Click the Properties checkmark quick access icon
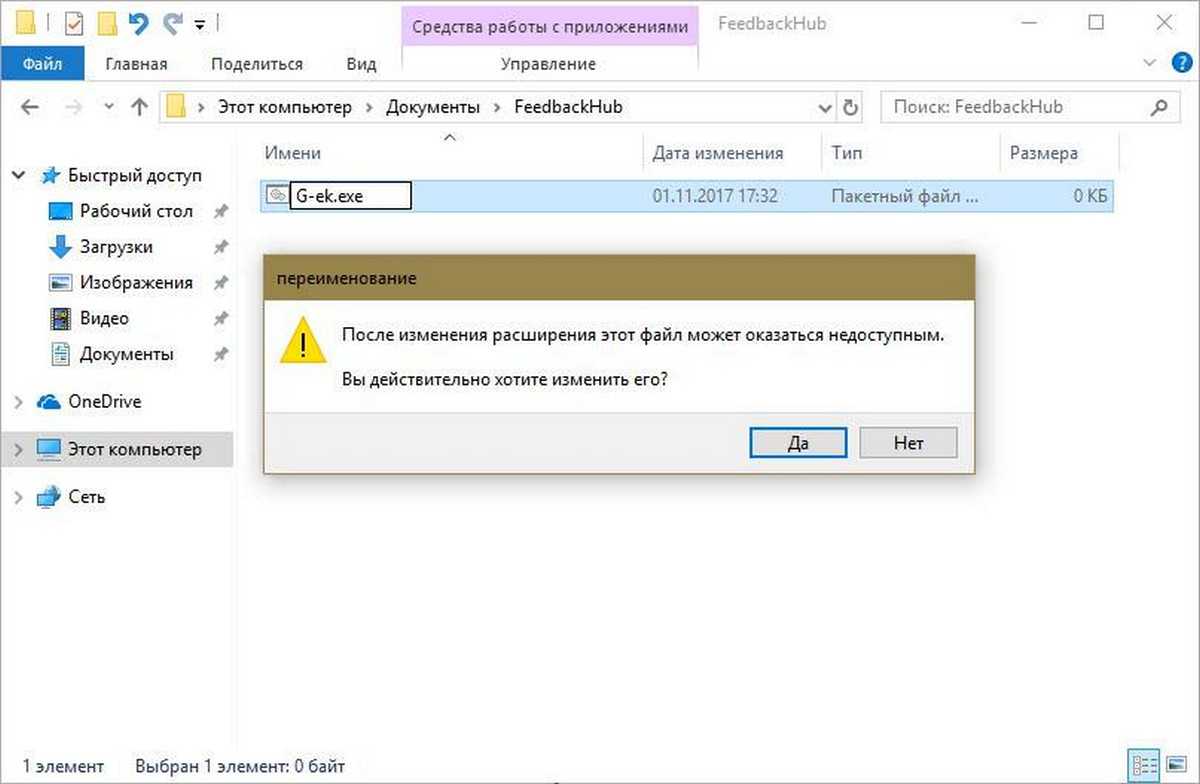 point(74,22)
